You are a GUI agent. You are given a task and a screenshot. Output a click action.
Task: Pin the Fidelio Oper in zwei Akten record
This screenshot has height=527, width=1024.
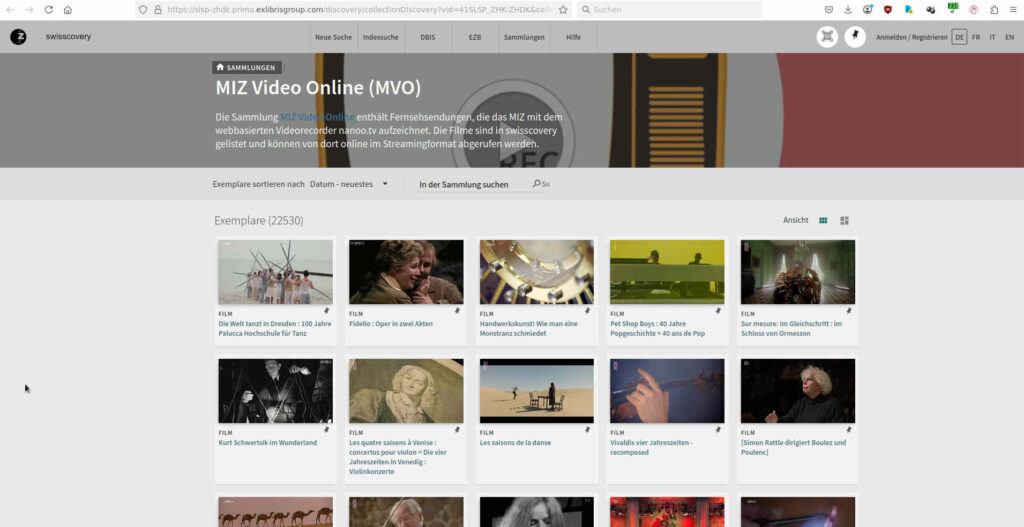pos(457,311)
